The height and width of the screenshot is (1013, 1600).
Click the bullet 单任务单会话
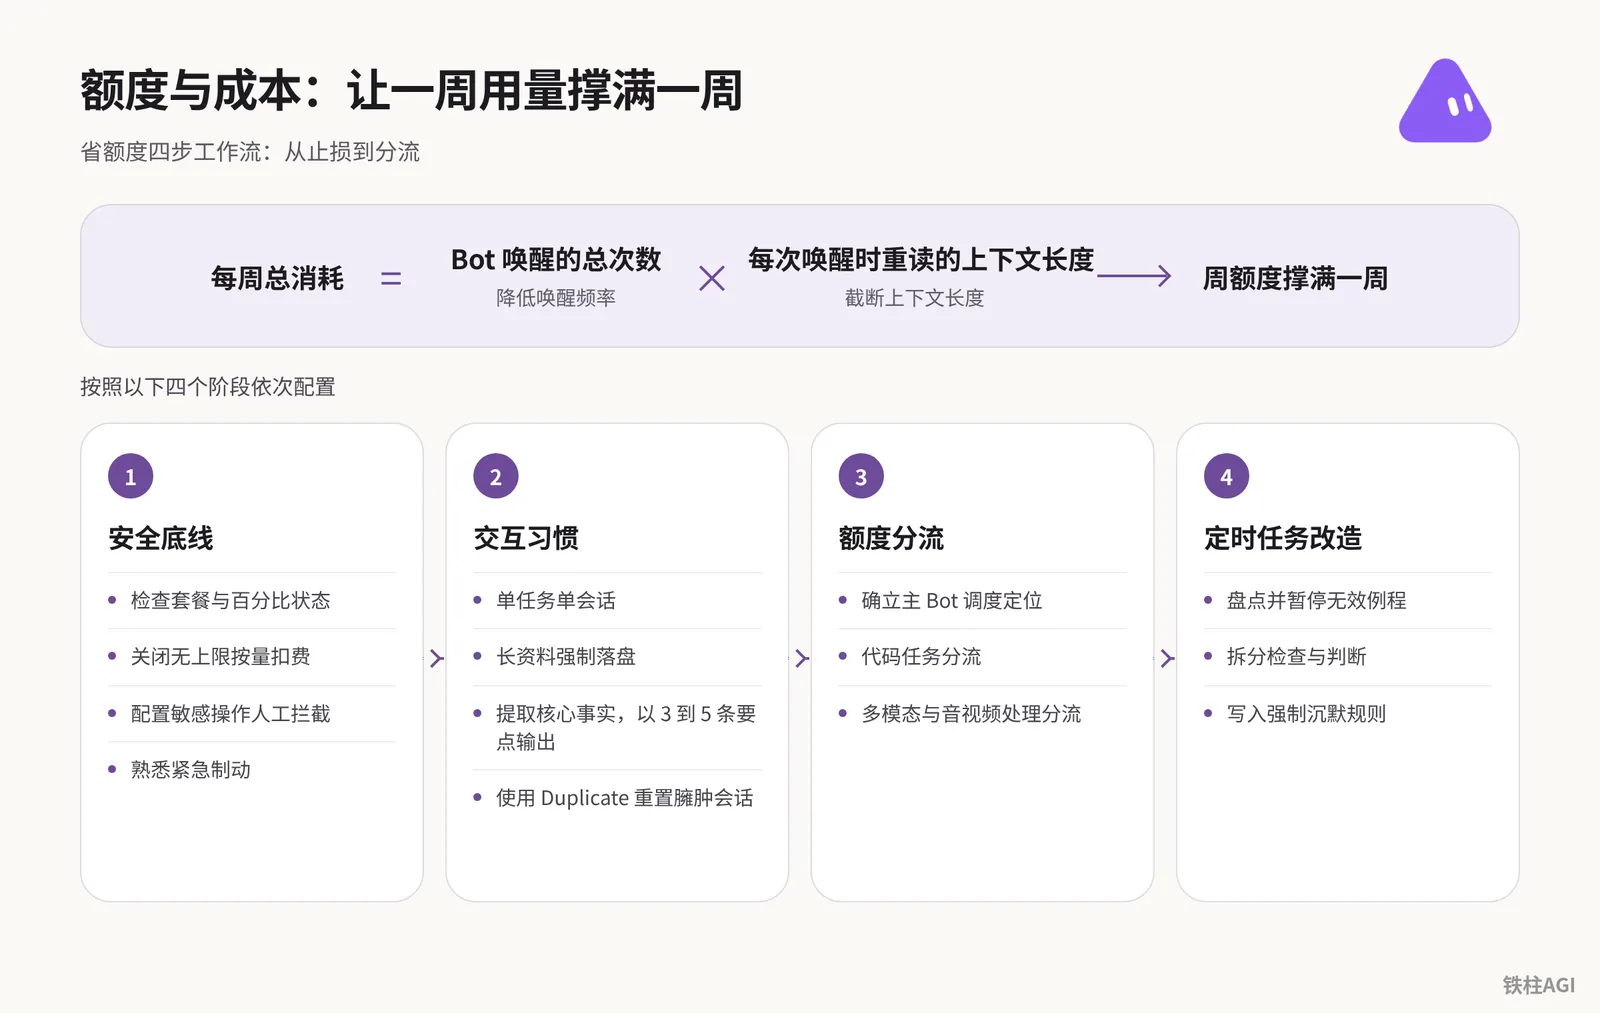point(556,600)
